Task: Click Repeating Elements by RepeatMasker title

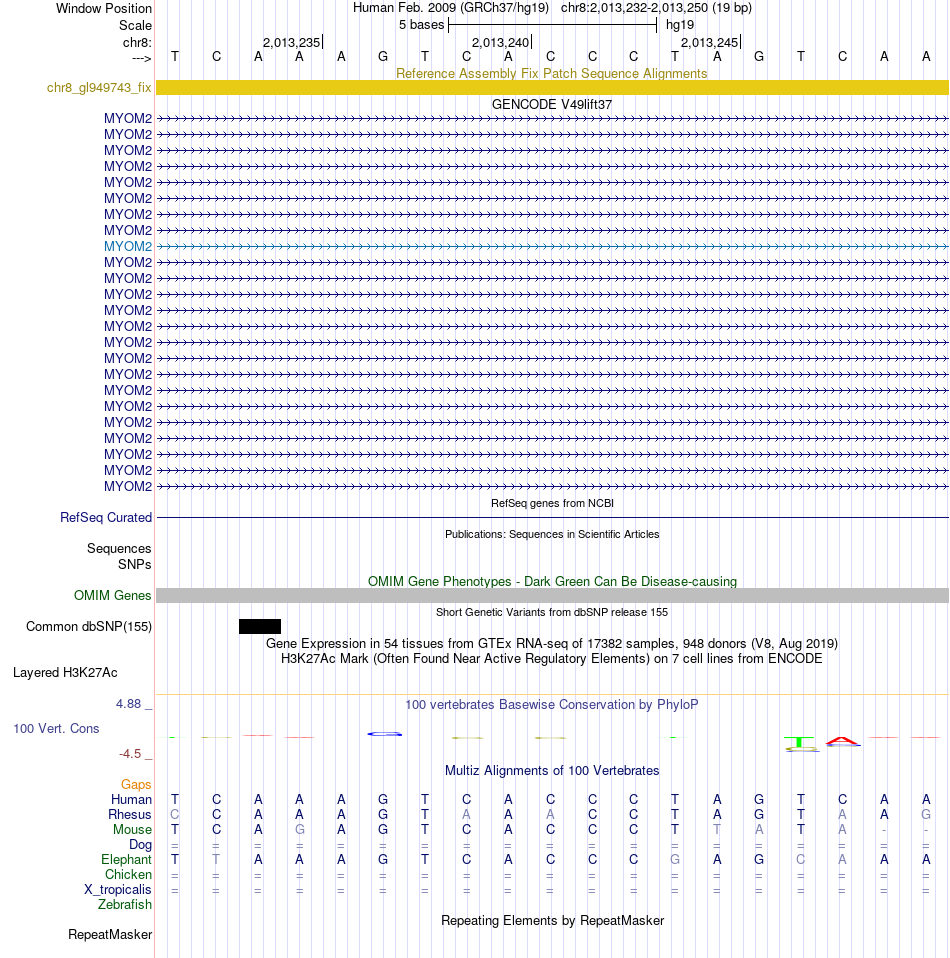Action: click(x=552, y=921)
